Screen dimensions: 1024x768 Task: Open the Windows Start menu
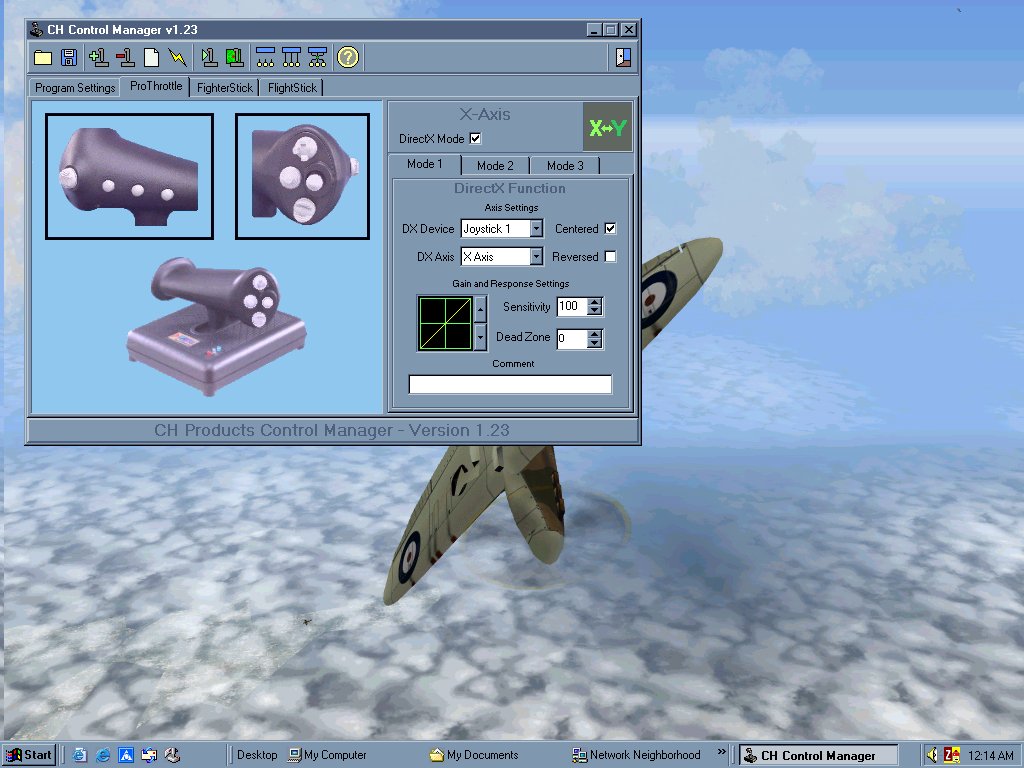[x=29, y=755]
